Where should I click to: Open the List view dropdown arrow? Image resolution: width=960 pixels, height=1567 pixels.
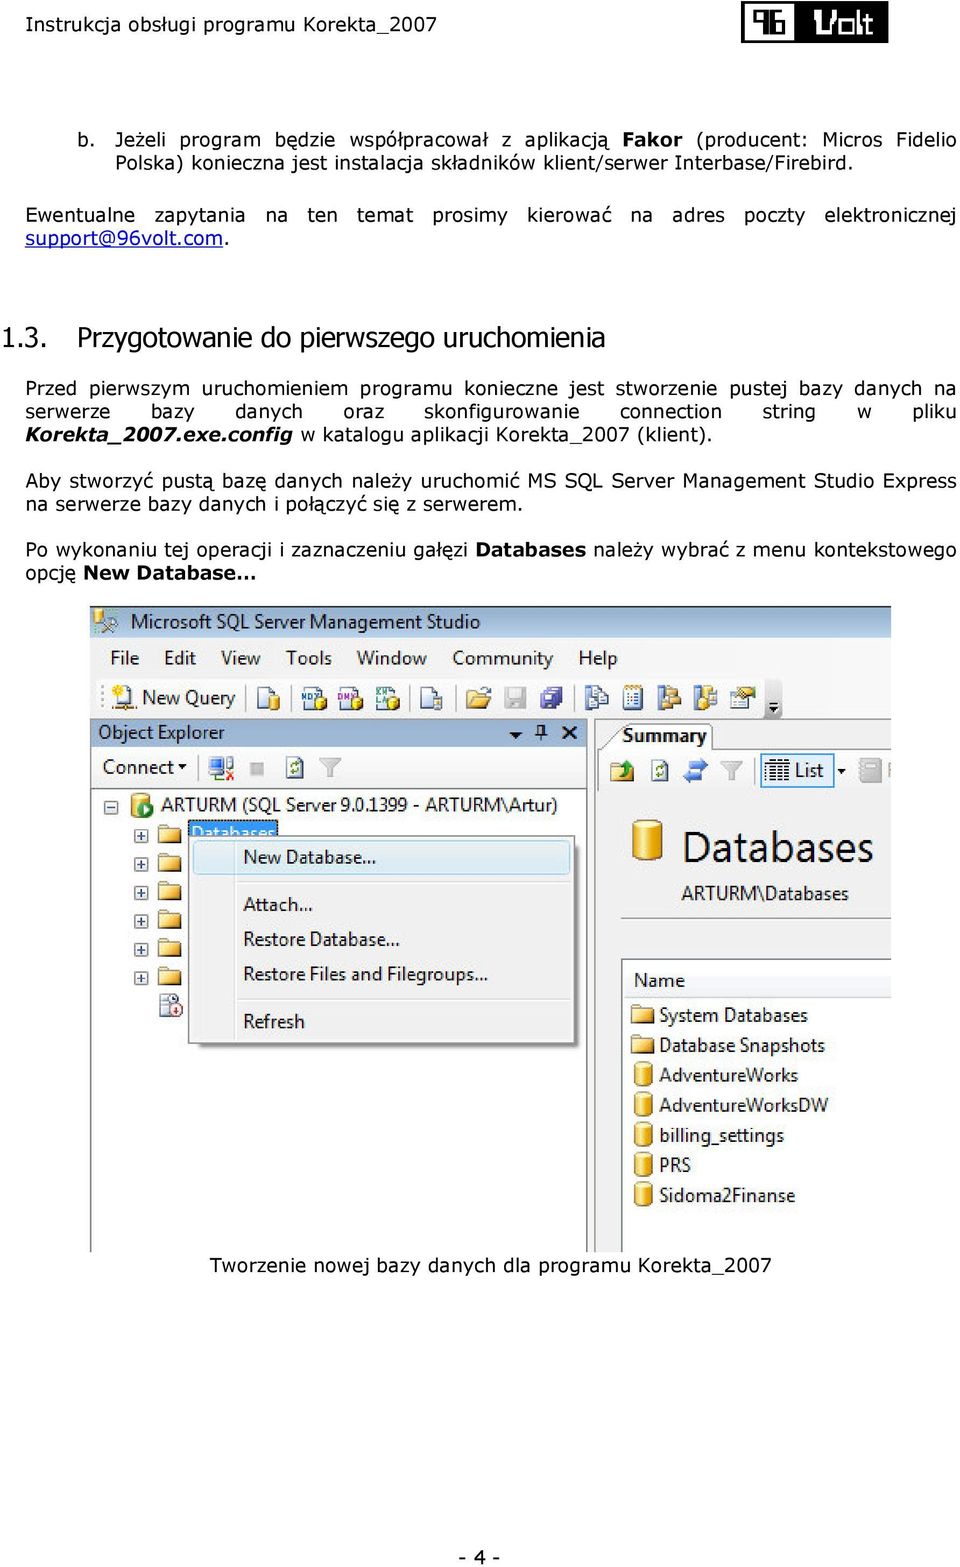(841, 771)
